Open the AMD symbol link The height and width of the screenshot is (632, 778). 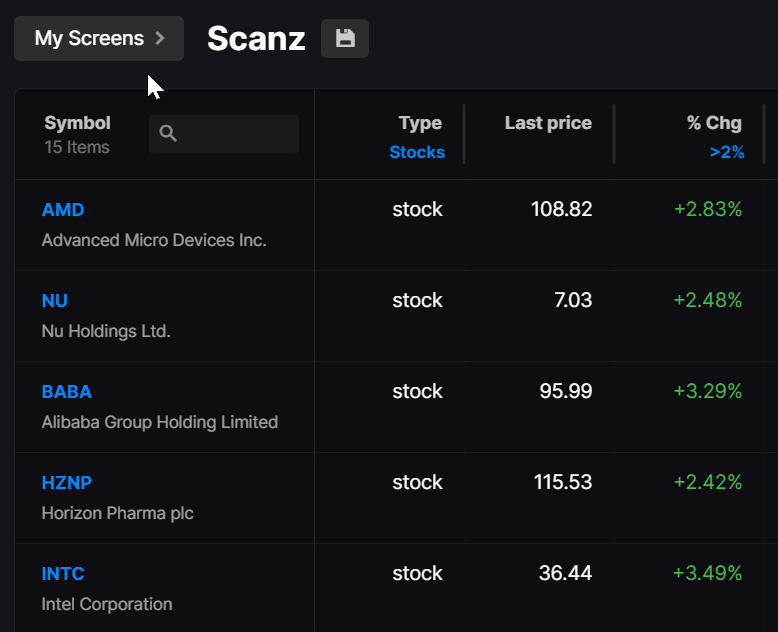click(x=63, y=210)
